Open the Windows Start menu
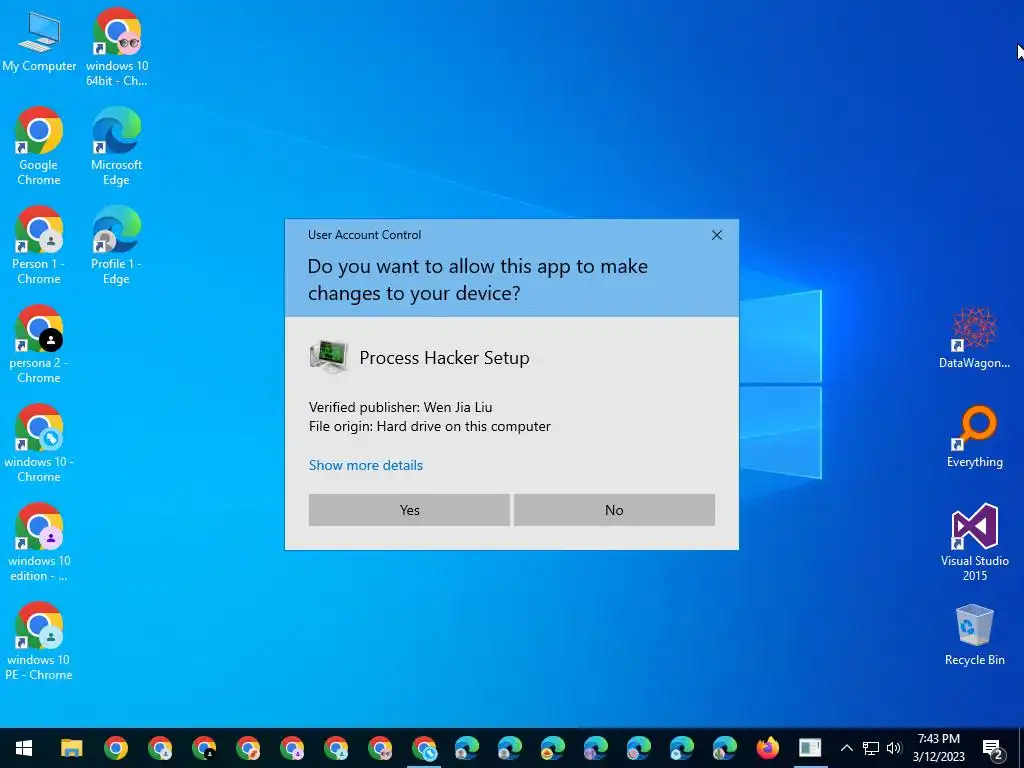 (24, 748)
